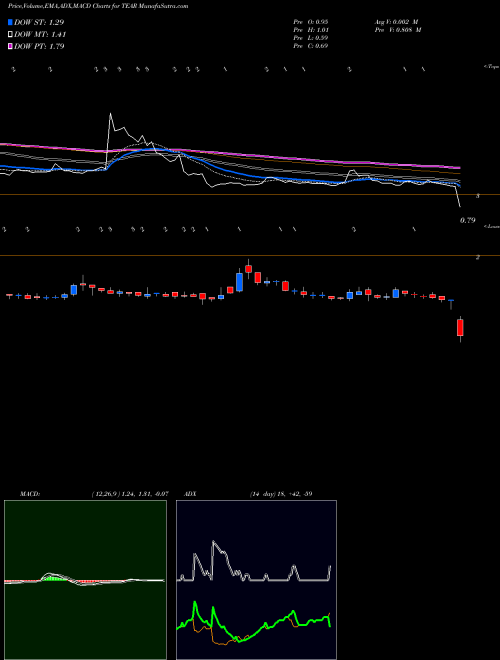Click the chart title mentioning MunafaSutra.com
The image size is (500, 660).
click(x=98, y=6)
